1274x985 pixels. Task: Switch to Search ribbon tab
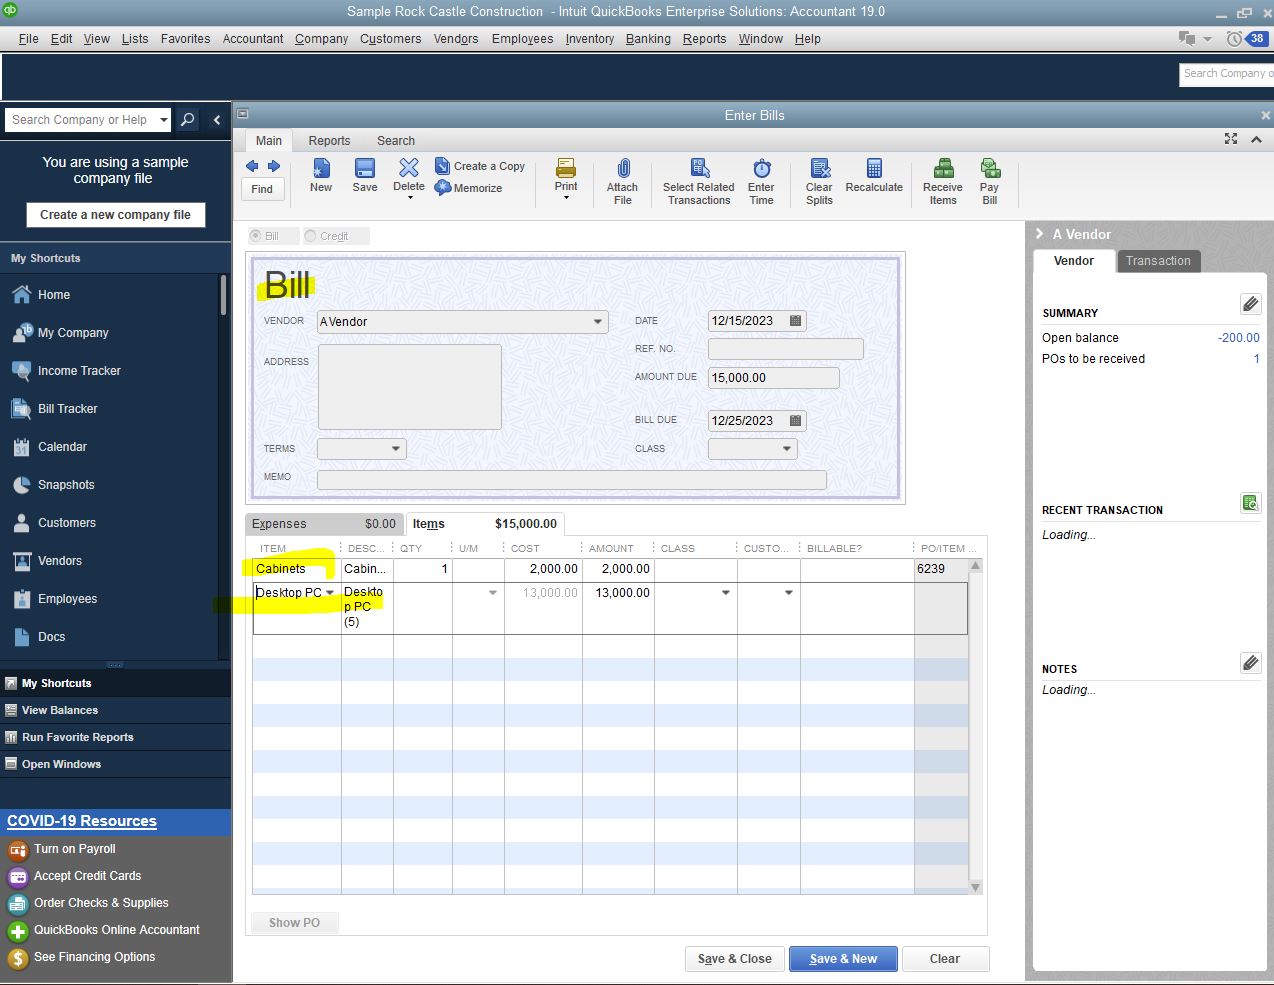coord(396,141)
